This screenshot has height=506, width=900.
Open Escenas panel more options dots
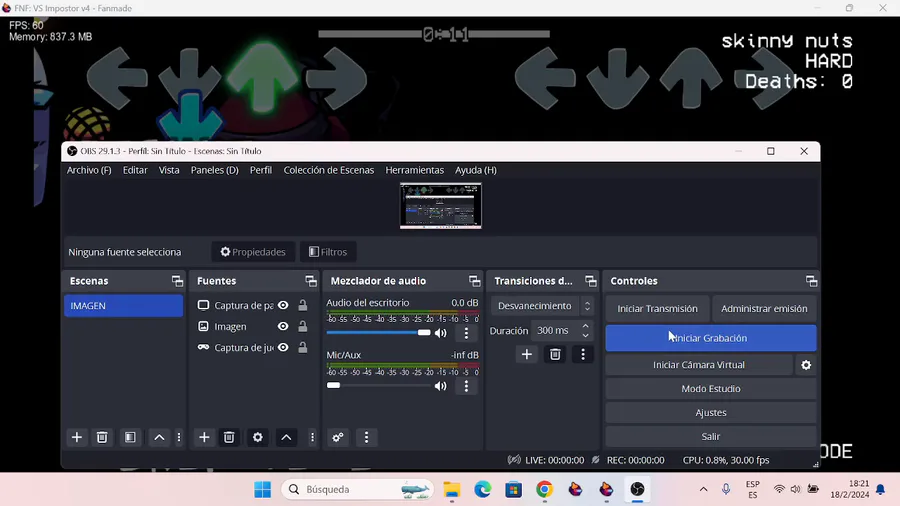point(179,437)
